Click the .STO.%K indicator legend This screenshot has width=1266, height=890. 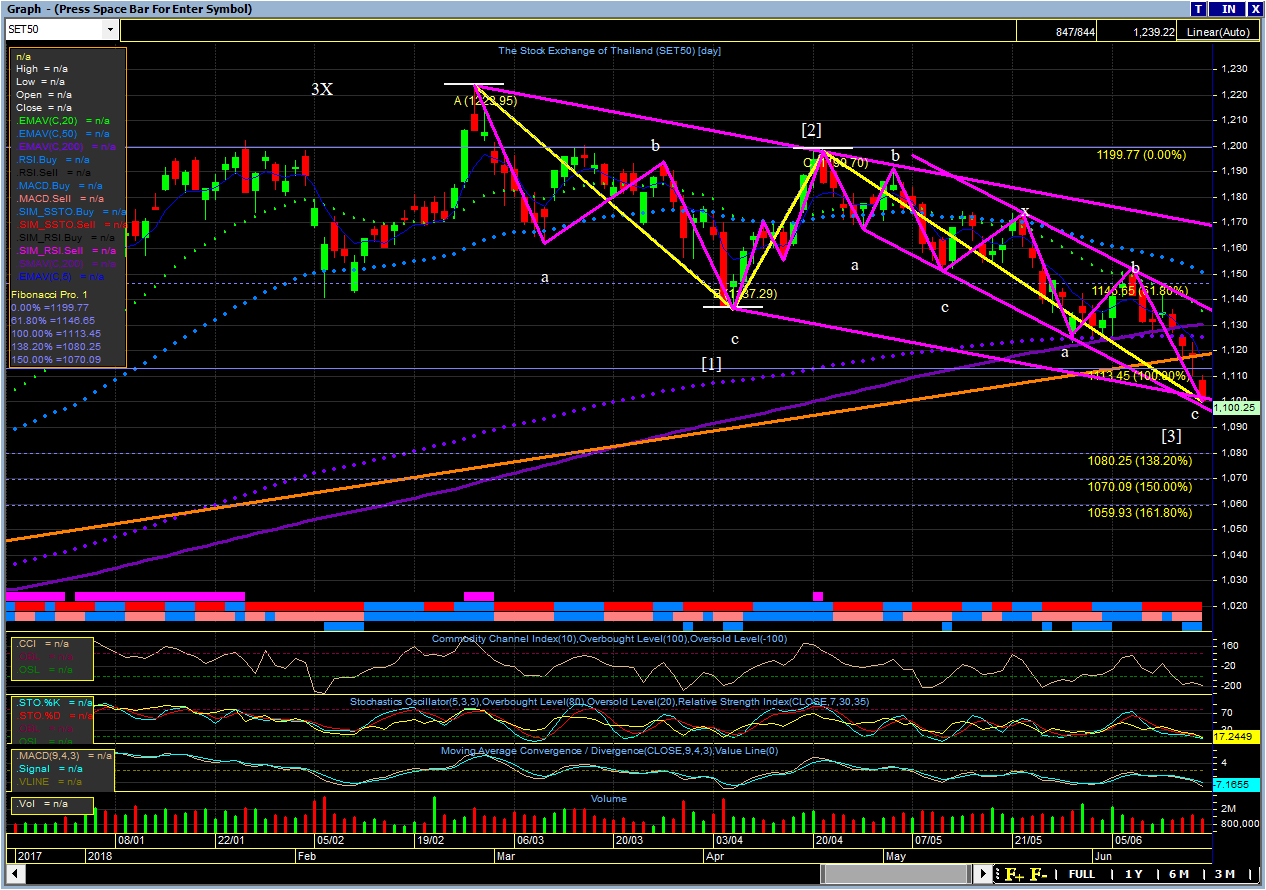tap(53, 703)
